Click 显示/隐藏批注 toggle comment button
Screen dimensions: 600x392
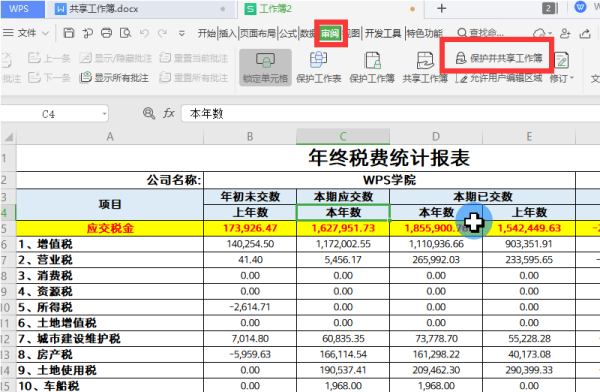pyautogui.click(x=116, y=58)
